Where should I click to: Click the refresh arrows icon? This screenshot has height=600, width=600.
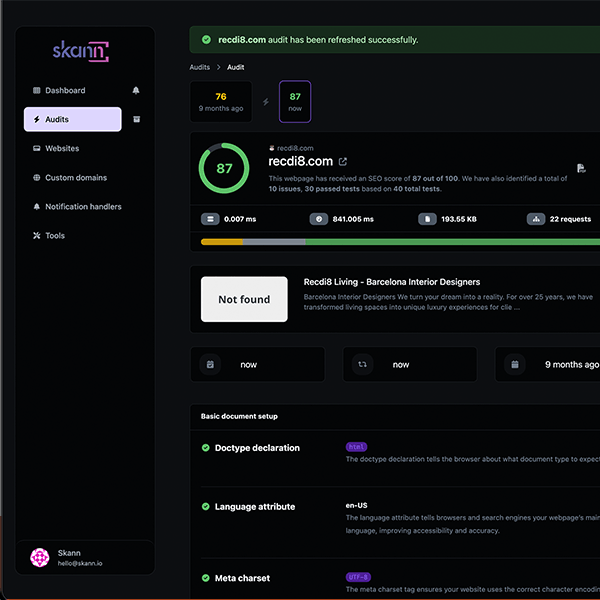click(x=362, y=365)
